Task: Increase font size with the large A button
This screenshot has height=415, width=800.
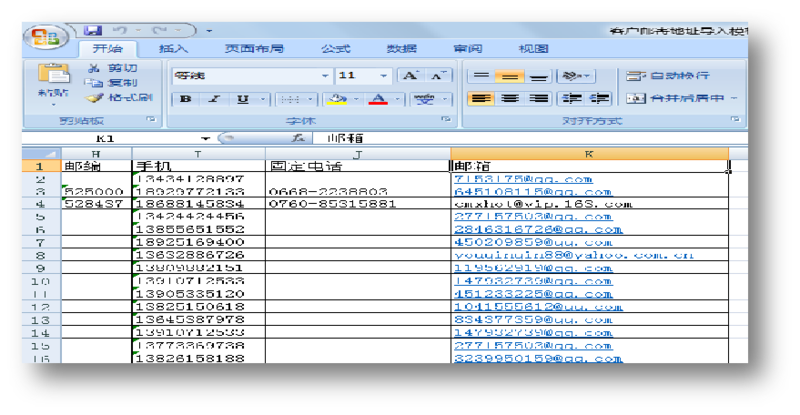Action: click(x=410, y=76)
